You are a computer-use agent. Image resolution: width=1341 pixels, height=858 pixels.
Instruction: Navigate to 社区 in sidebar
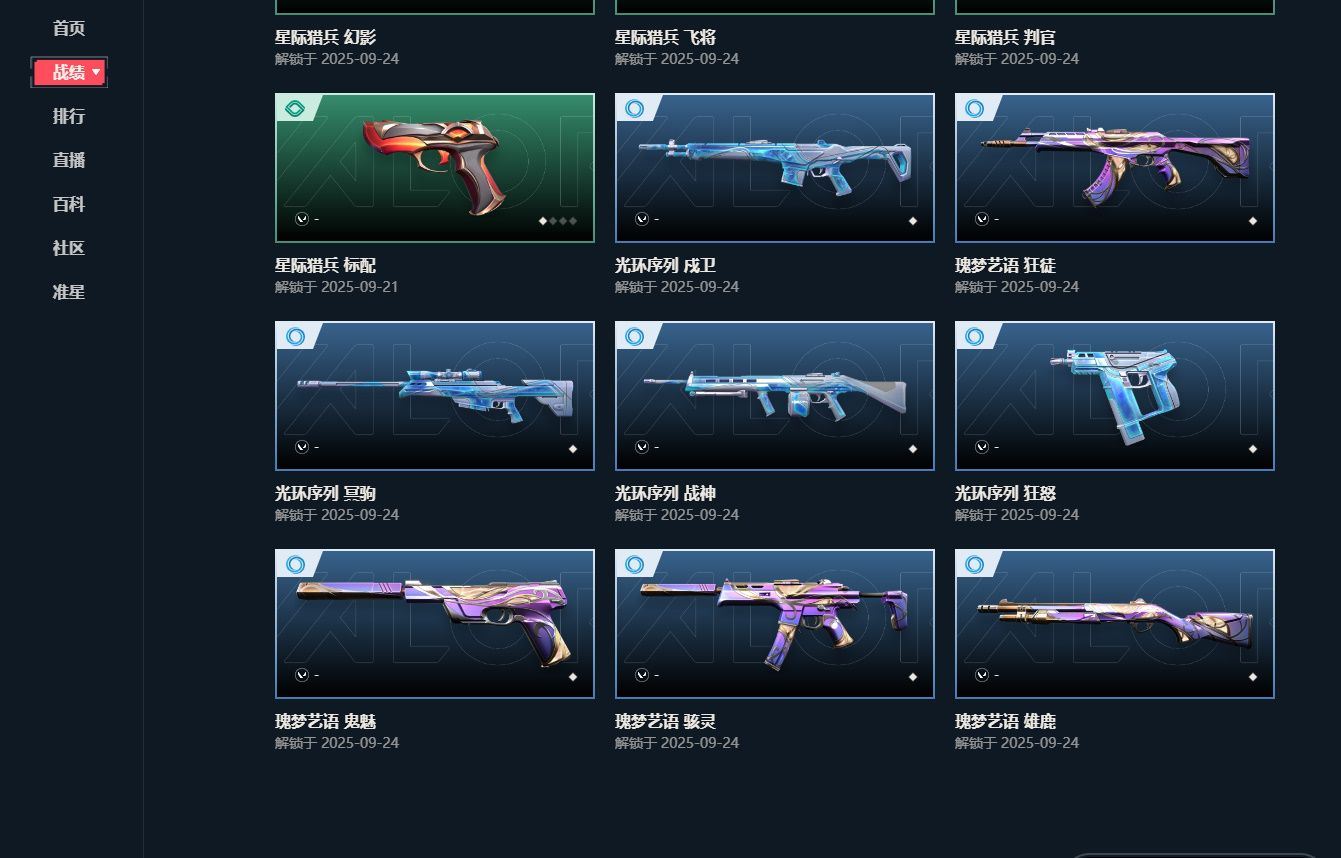tap(69, 248)
